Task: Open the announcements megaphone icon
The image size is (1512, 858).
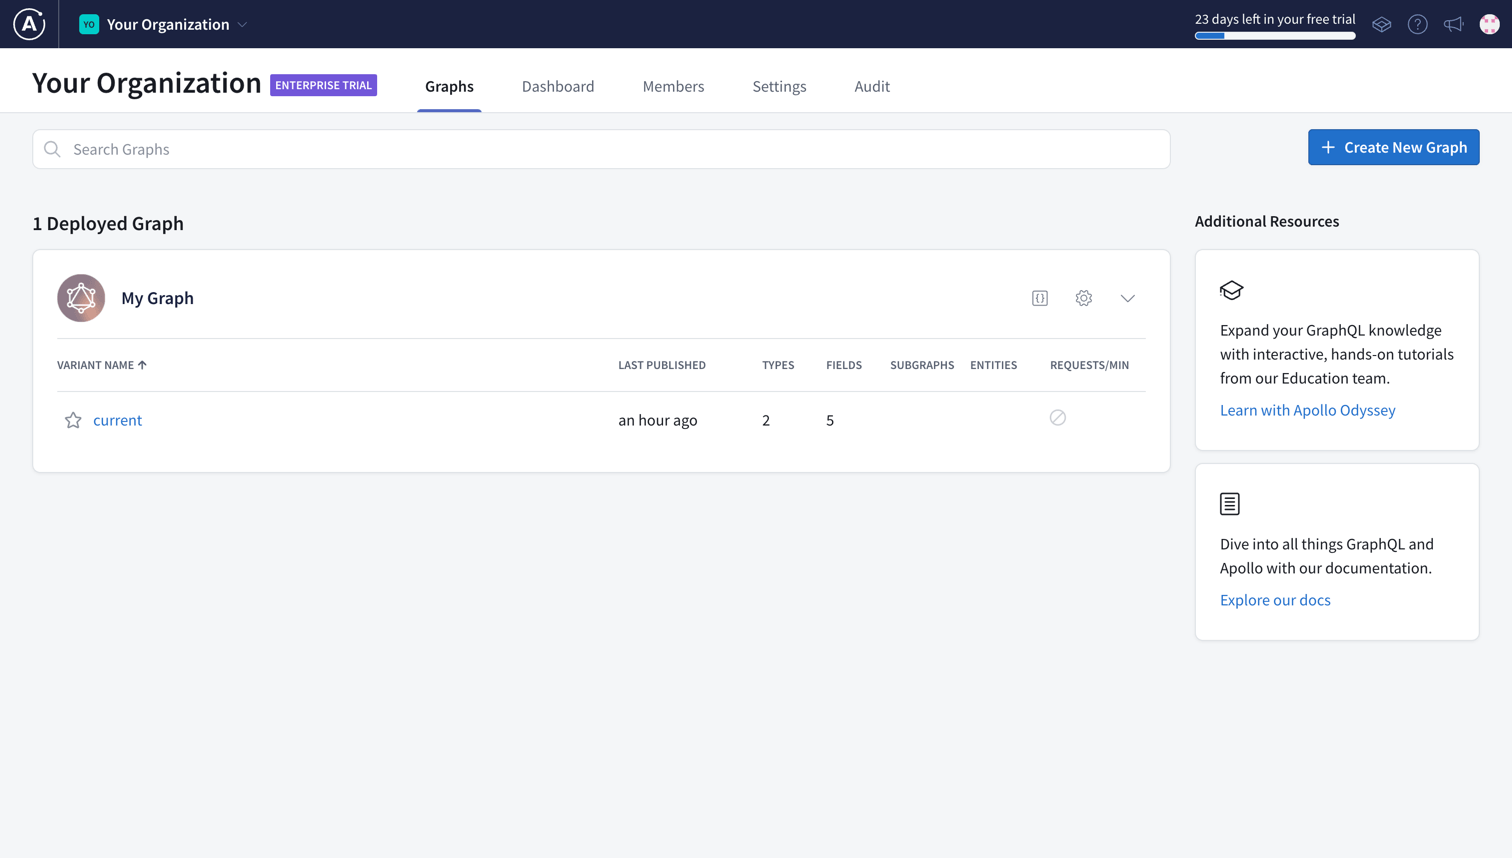Action: coord(1453,24)
